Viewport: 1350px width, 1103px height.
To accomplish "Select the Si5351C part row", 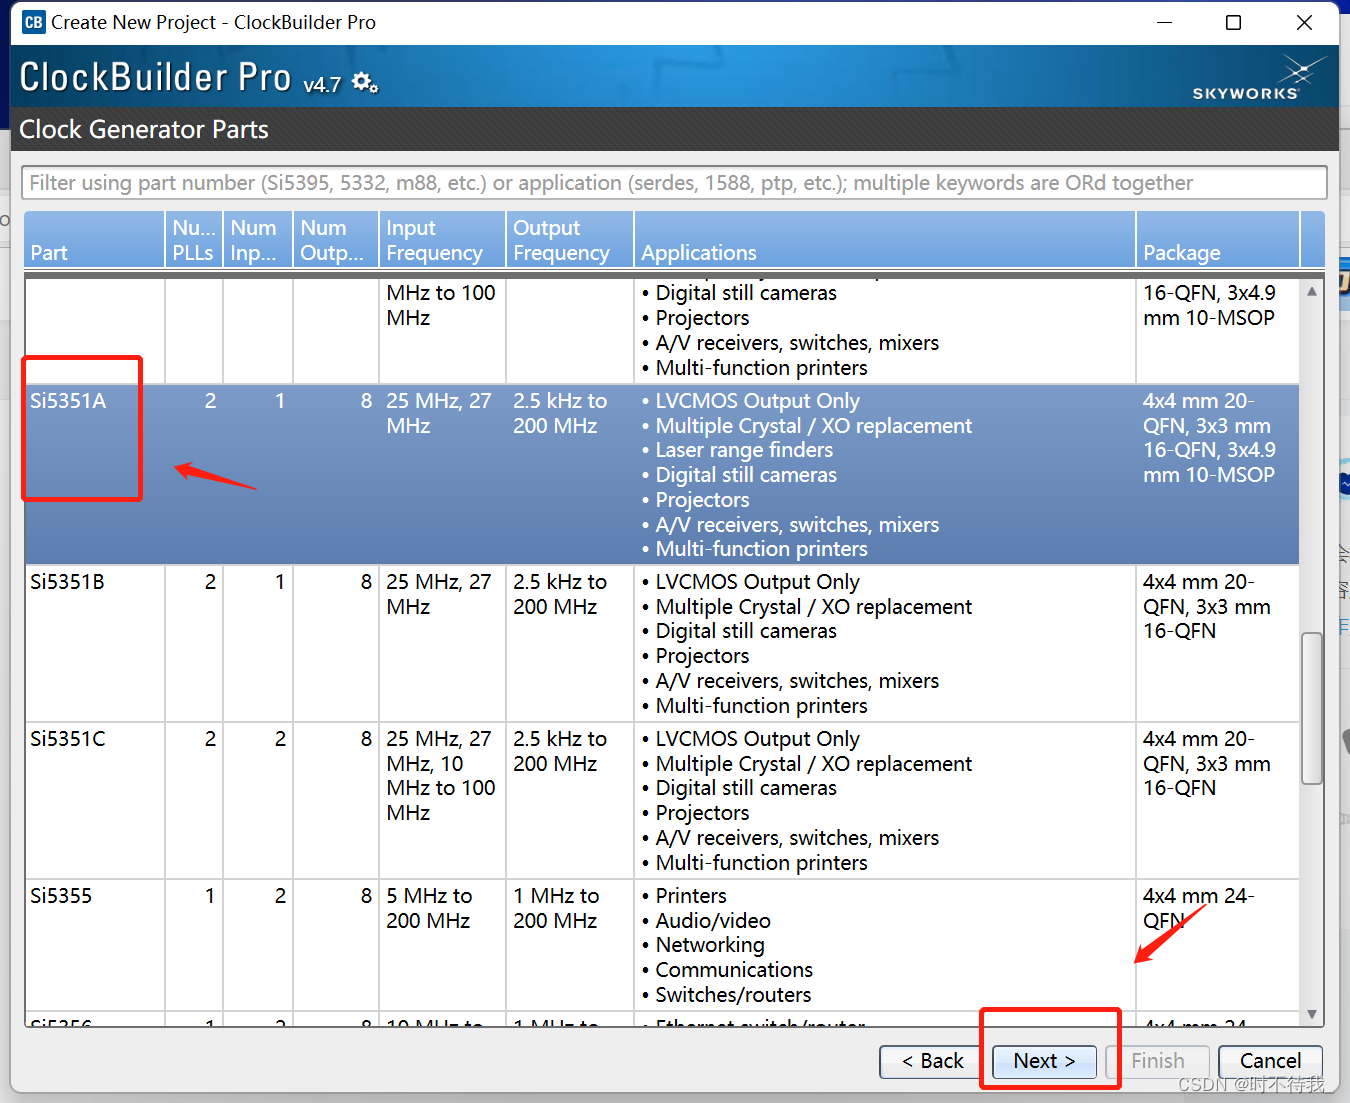I will [661, 801].
